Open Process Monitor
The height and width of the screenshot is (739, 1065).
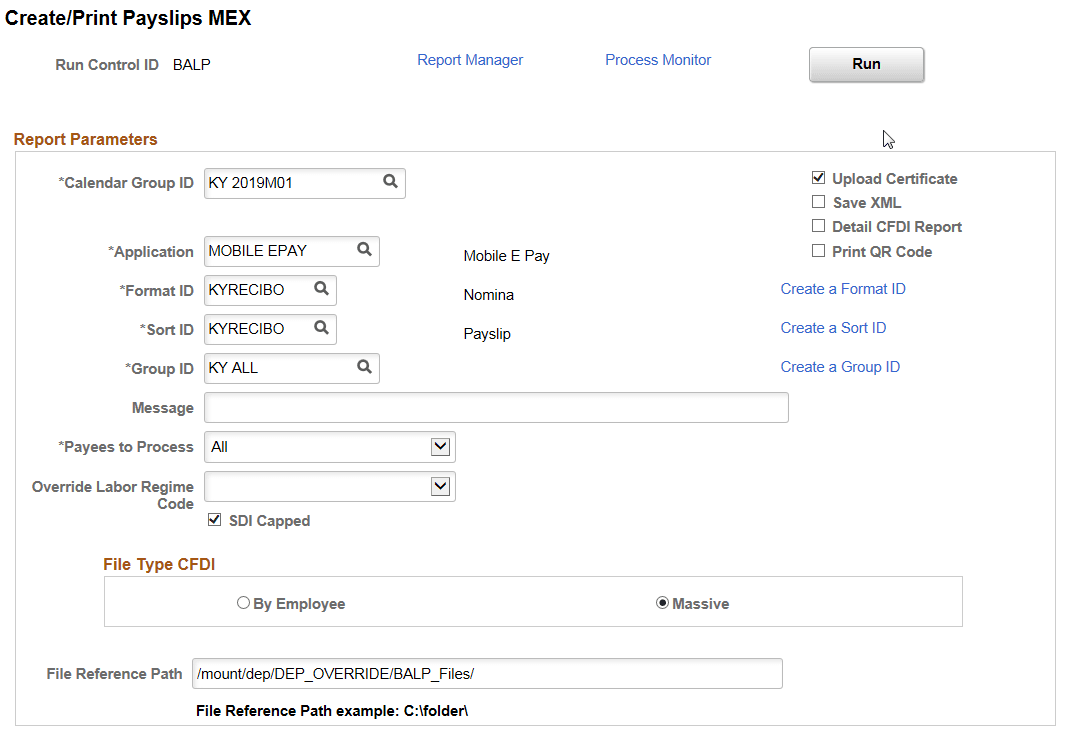[x=657, y=60]
